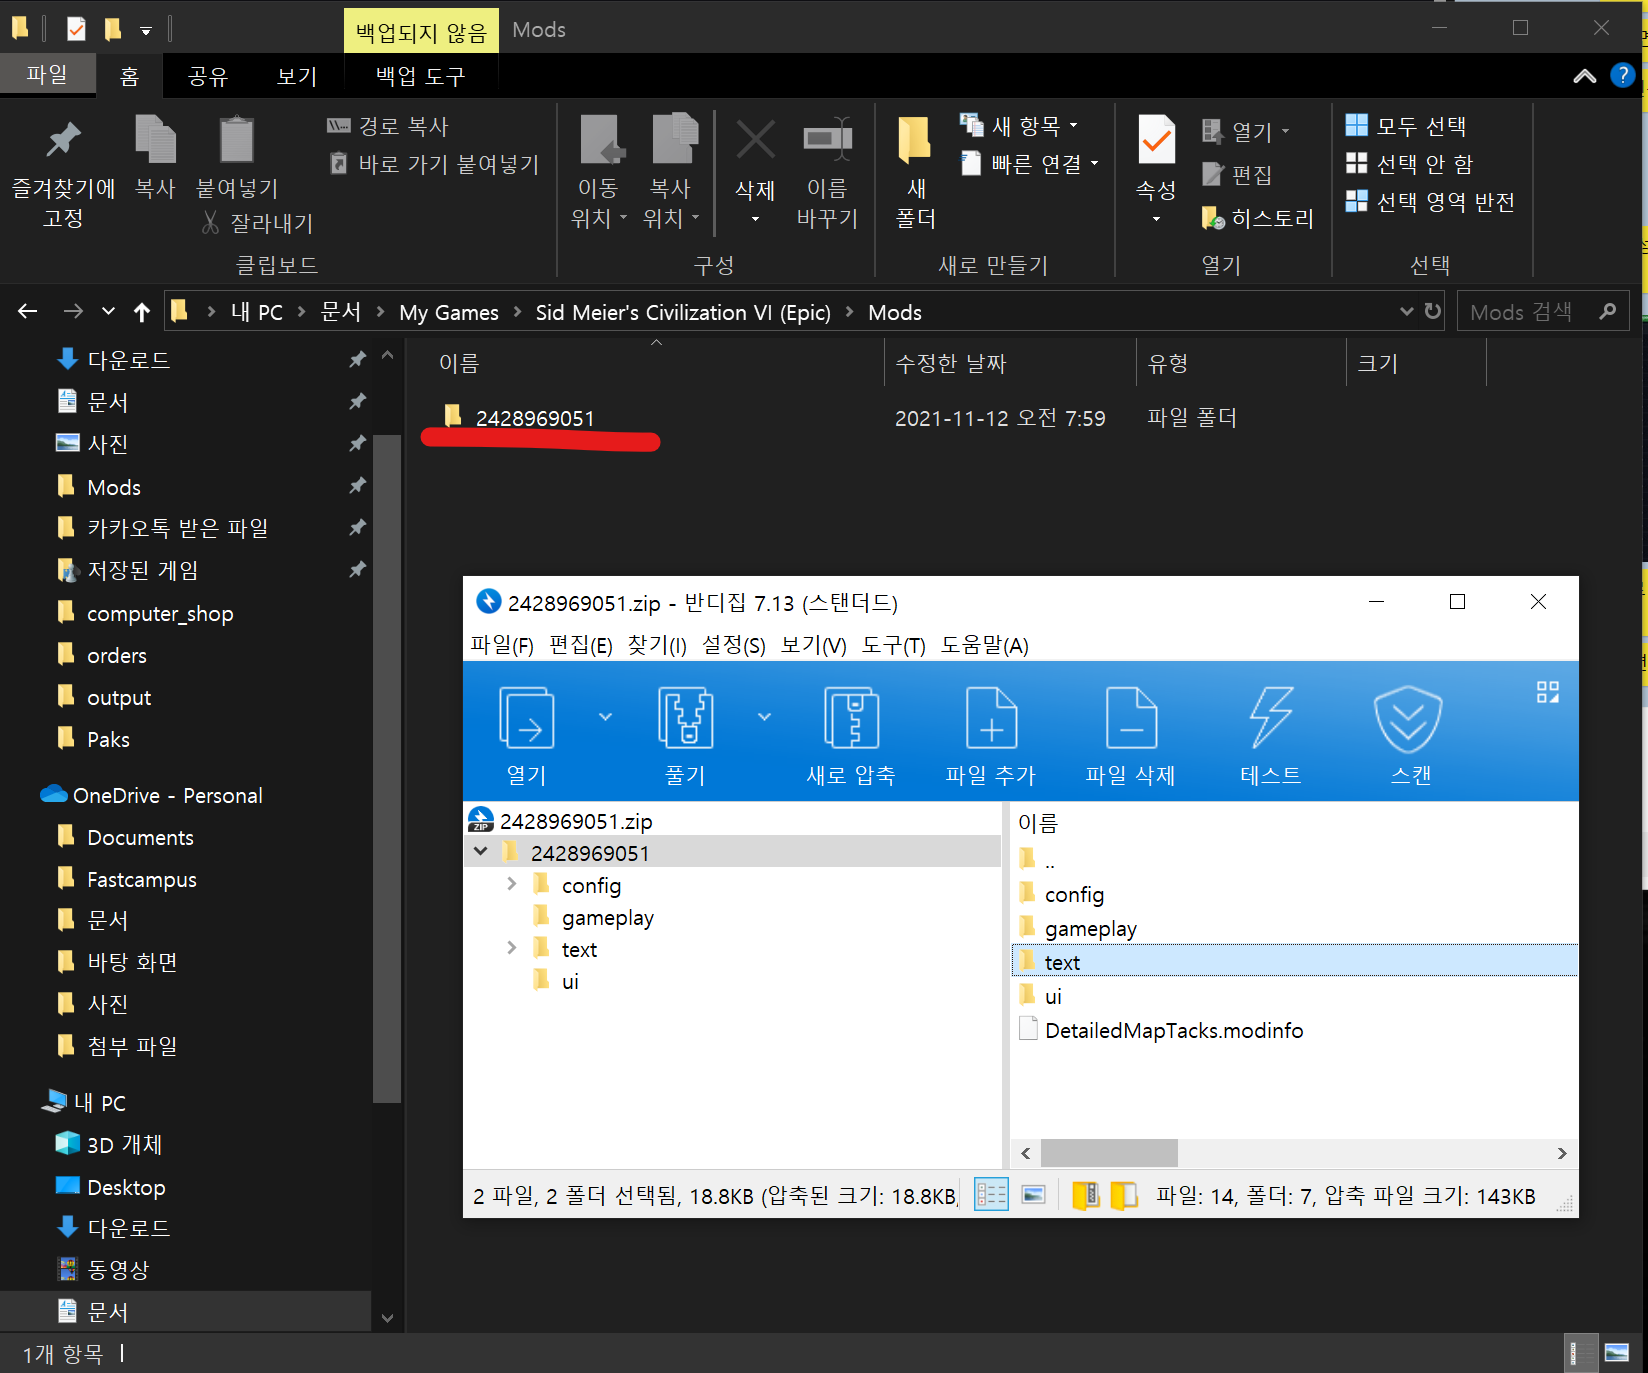This screenshot has height=1373, width=1648.
Task: Collapse the Explorer ribbon
Action: (1585, 76)
